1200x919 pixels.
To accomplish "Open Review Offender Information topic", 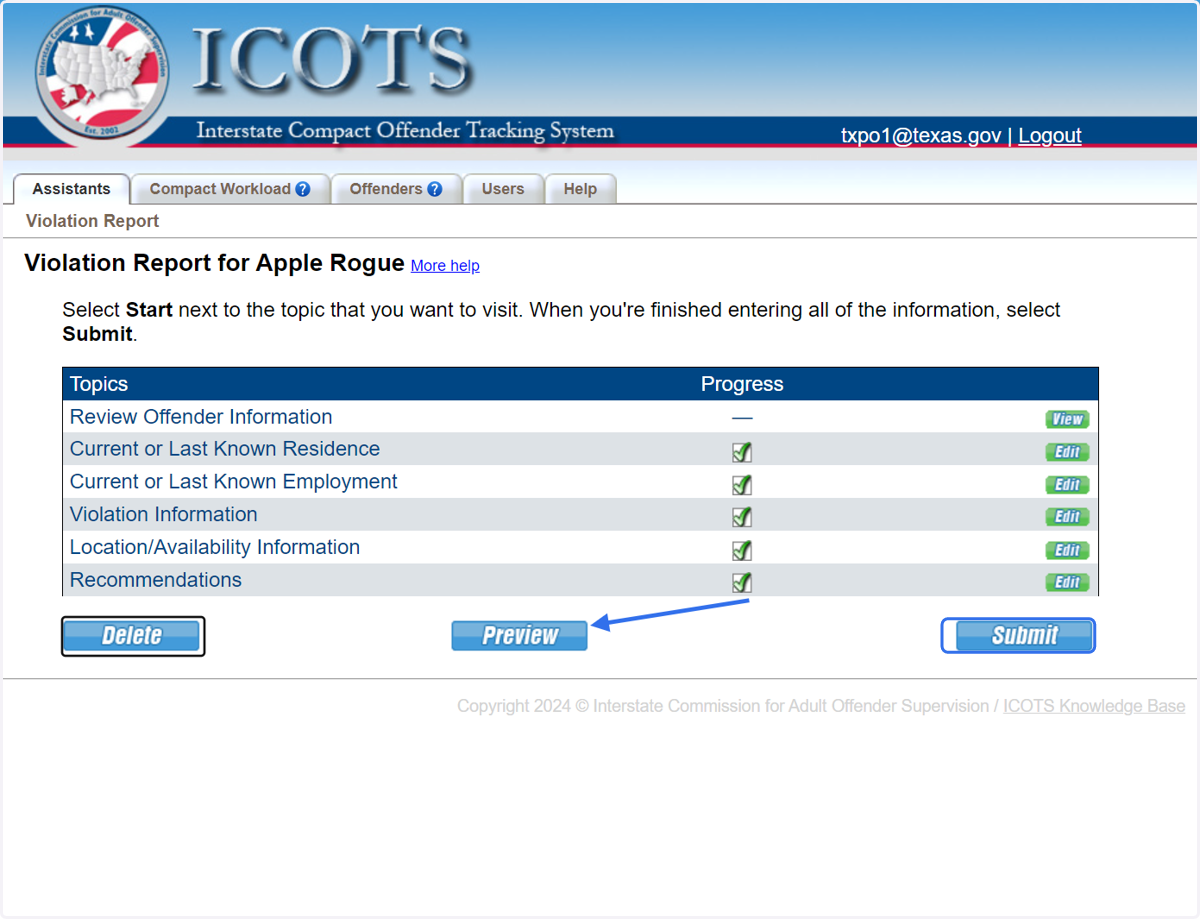I will point(201,417).
